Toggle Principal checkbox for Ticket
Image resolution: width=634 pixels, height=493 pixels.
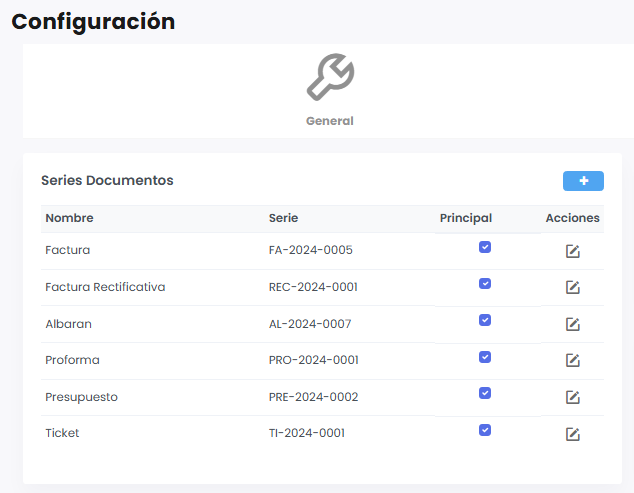click(x=485, y=430)
